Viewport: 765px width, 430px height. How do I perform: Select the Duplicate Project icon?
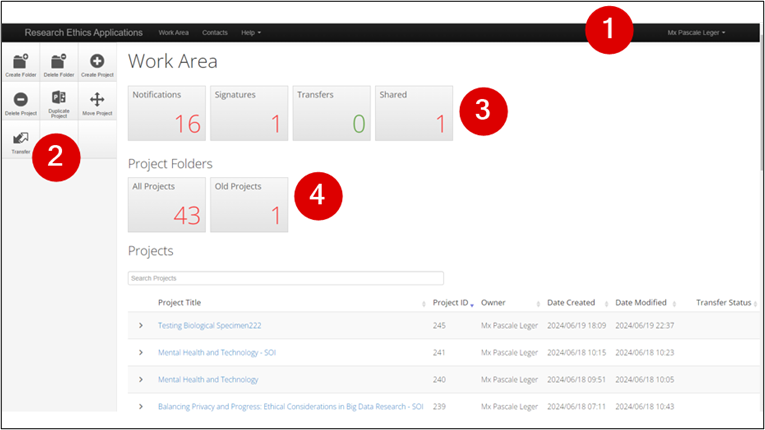point(58,102)
